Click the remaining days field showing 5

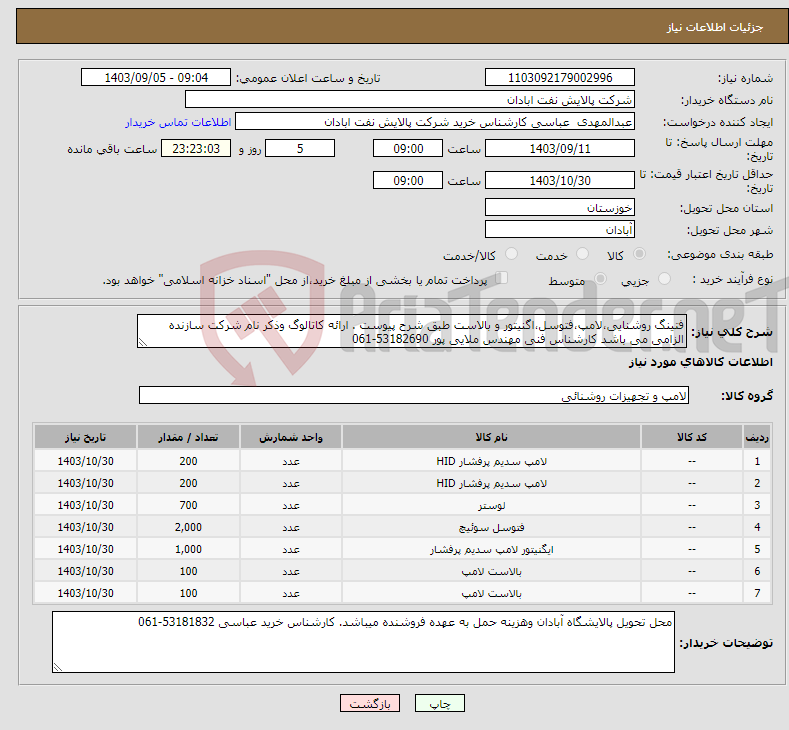click(x=300, y=148)
